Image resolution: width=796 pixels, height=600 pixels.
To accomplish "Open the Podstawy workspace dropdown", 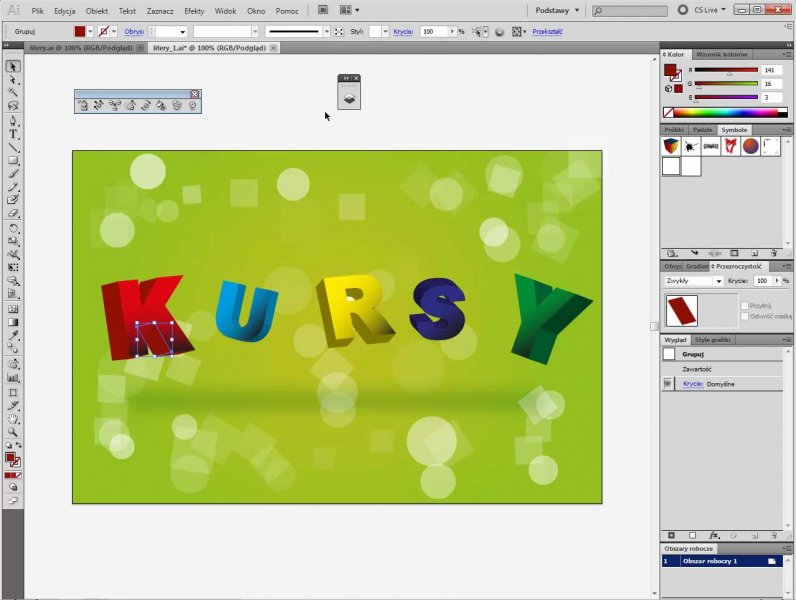I will coord(557,10).
